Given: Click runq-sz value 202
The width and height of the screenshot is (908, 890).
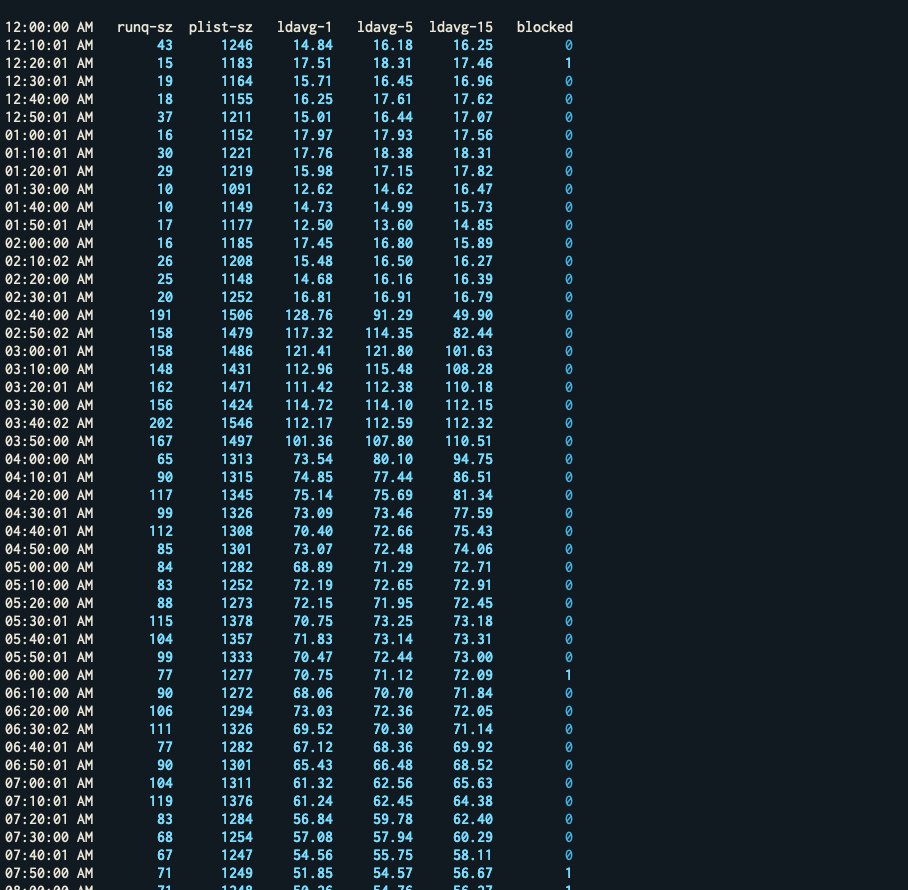Looking at the screenshot, I should click(x=161, y=423).
